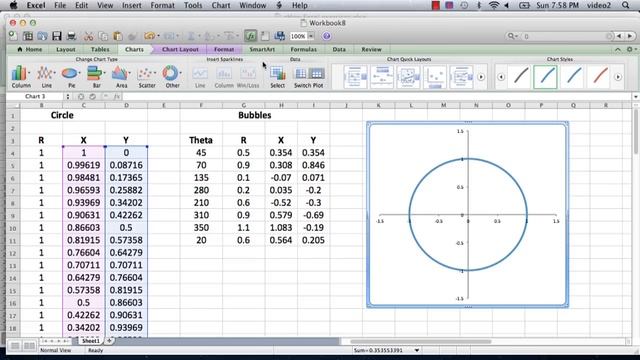The height and width of the screenshot is (360, 640).
Task: Click the Select data icon
Action: point(278,76)
